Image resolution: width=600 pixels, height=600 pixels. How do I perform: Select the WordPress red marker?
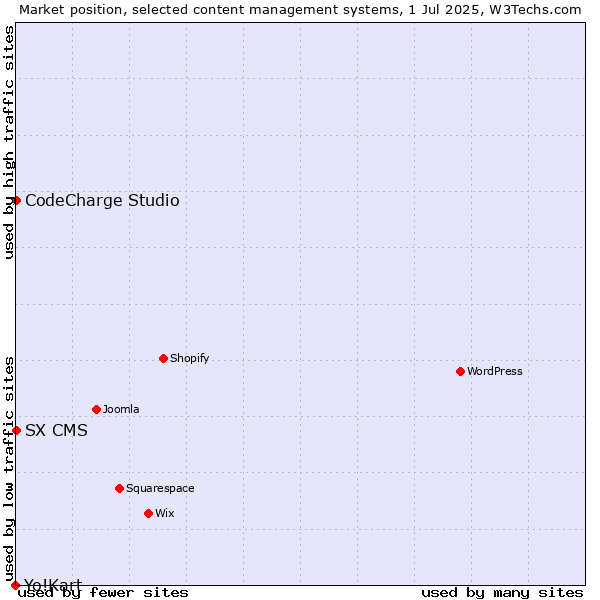[x=460, y=372]
